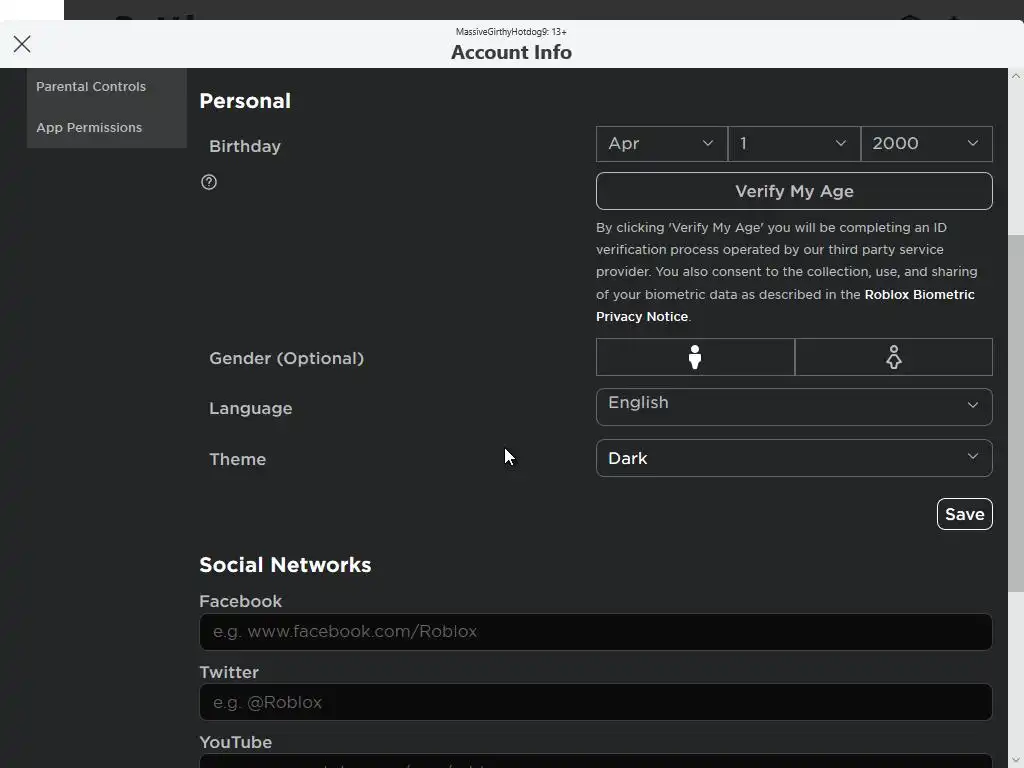
Task: Click the birthday help question mark icon
Action: click(209, 182)
